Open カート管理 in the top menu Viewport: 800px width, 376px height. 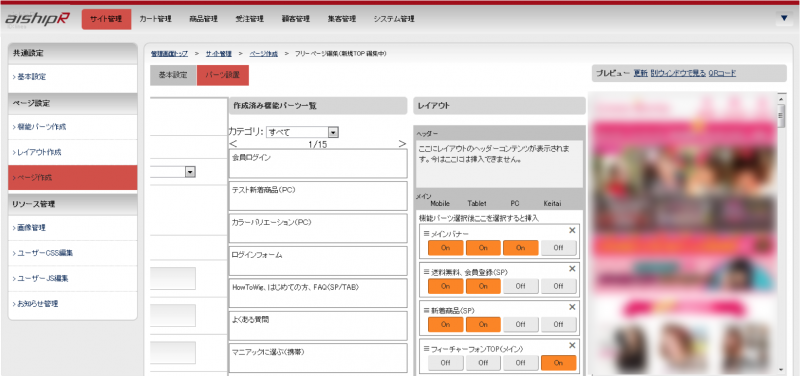[155, 19]
